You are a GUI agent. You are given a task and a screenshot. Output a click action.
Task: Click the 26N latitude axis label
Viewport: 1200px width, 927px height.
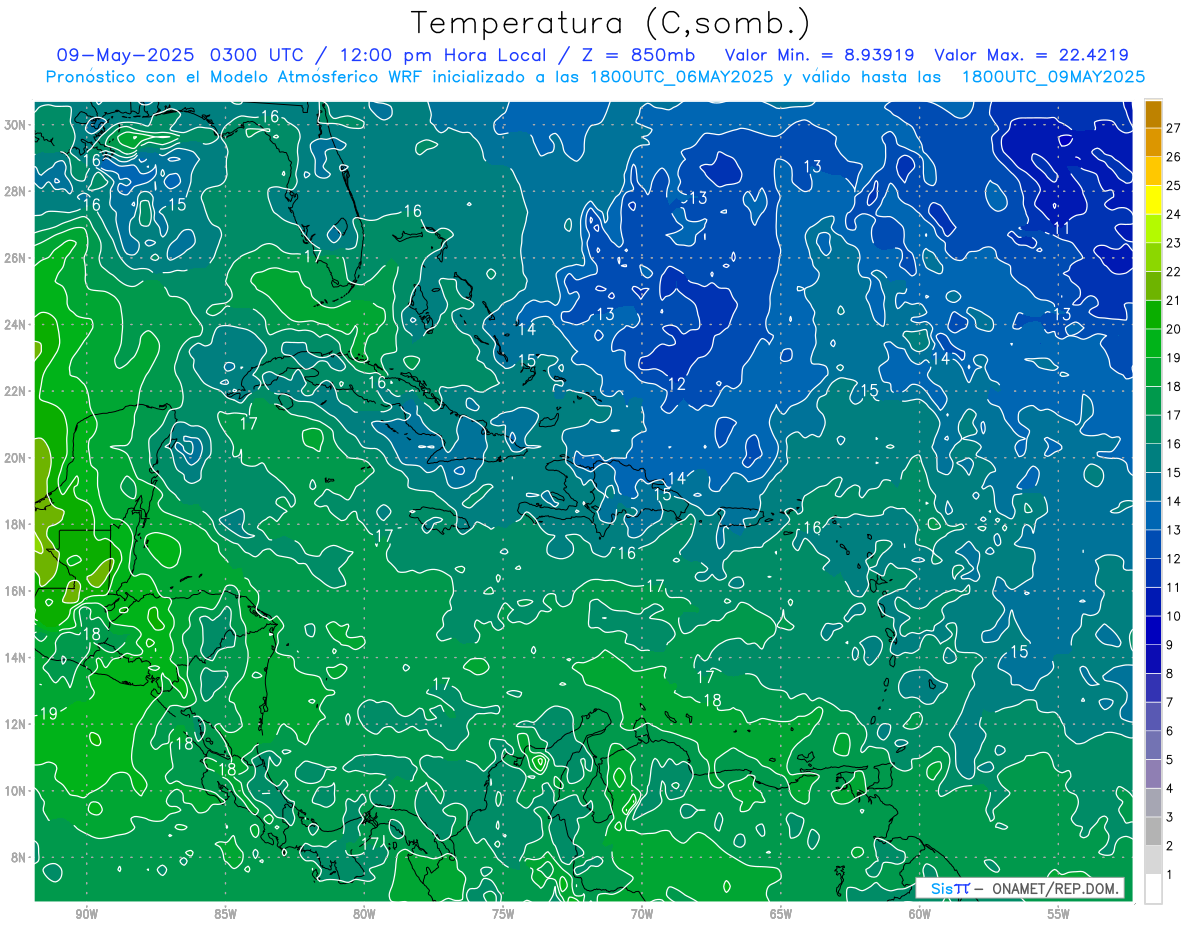15,258
